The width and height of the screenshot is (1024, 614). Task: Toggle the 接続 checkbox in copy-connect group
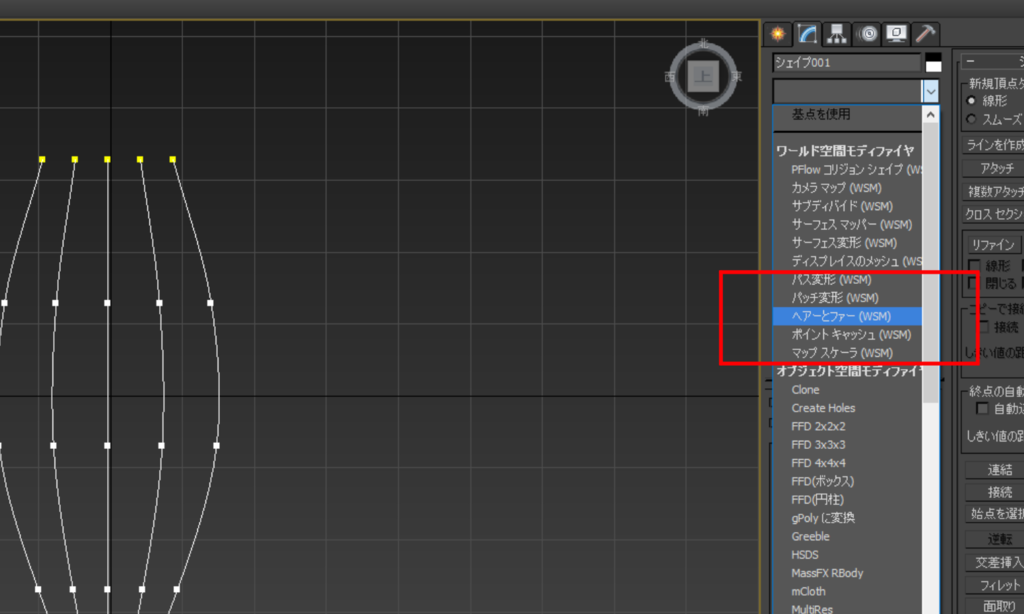[x=983, y=326]
